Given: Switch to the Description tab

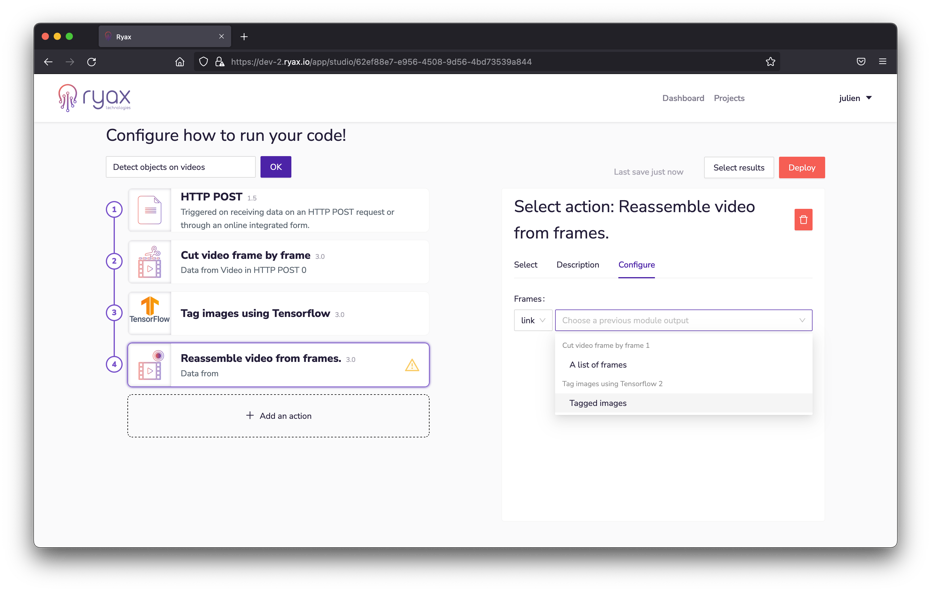Looking at the screenshot, I should coord(577,265).
